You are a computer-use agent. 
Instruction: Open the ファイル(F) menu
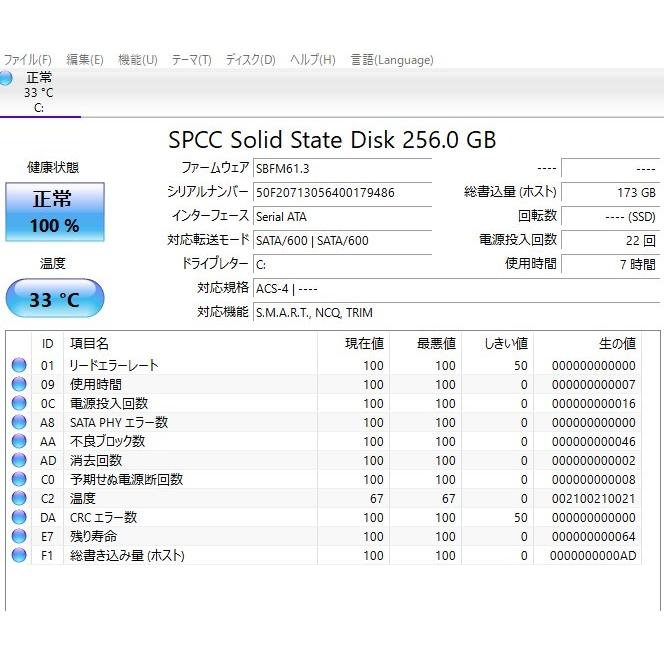tap(27, 60)
